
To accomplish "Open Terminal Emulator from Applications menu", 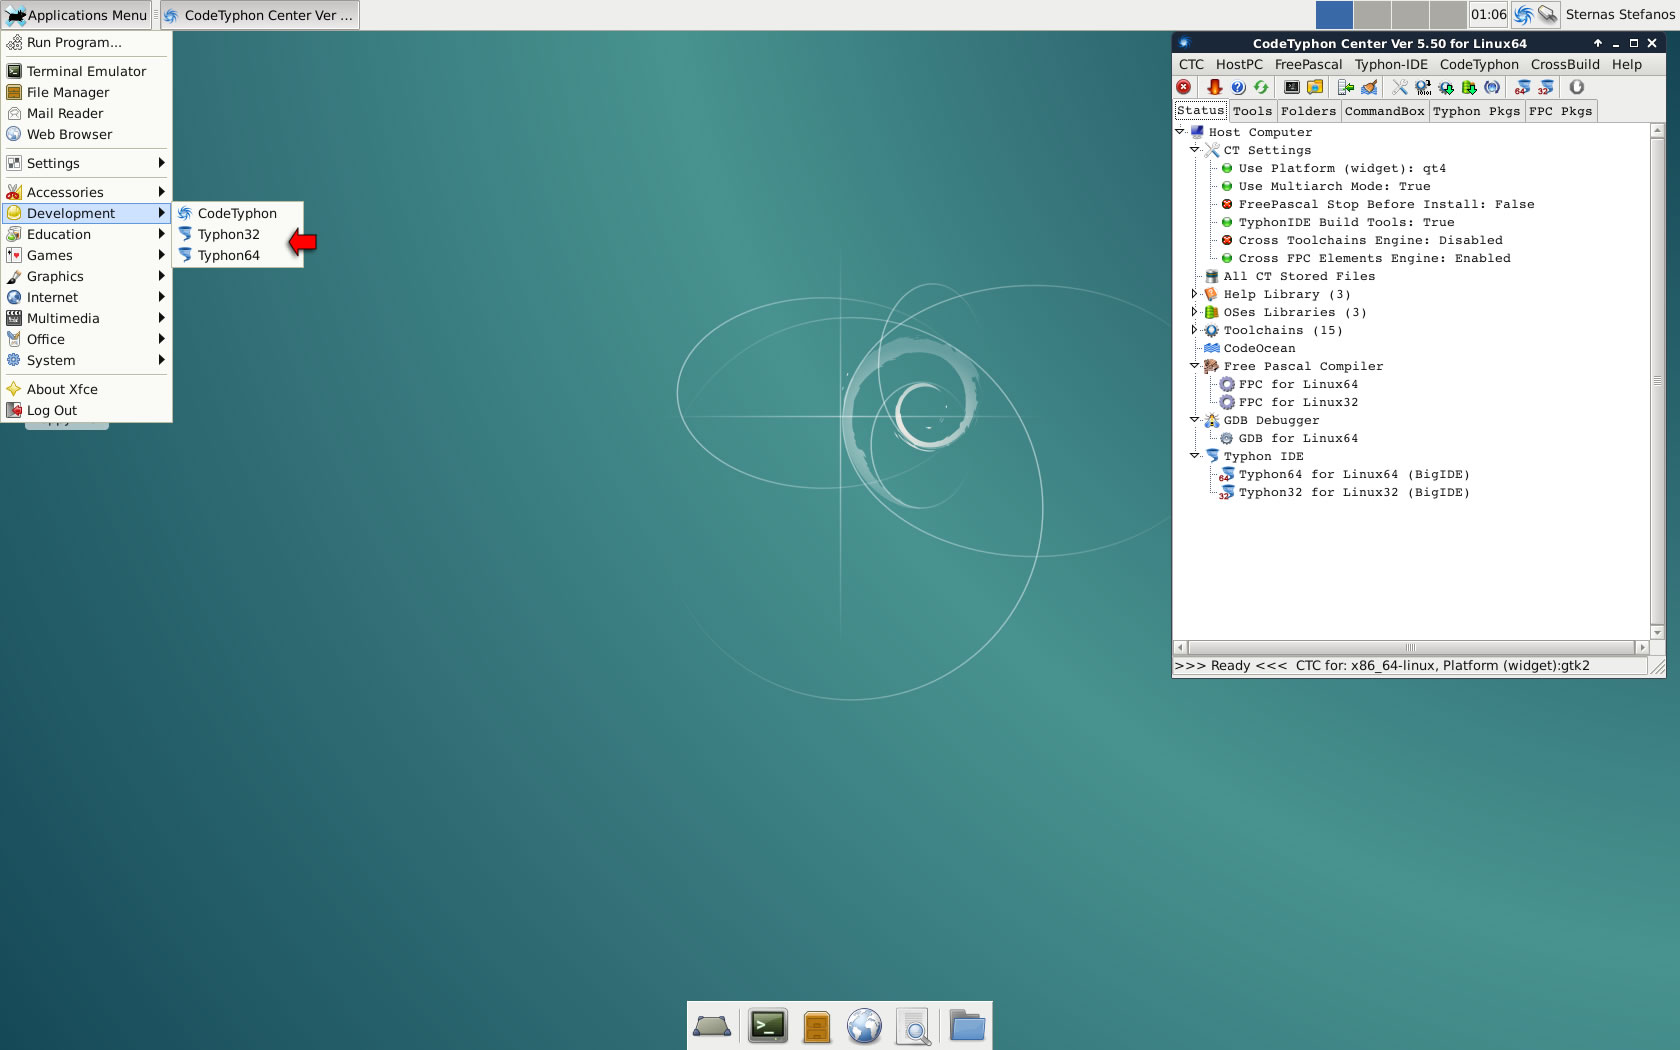I will click(x=86, y=71).
